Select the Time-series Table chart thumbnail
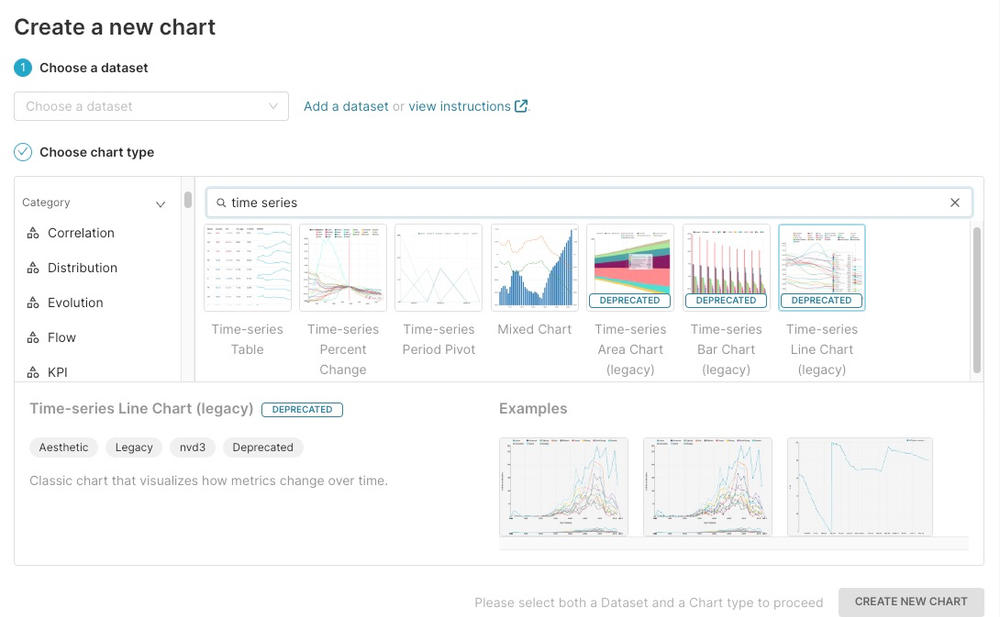The image size is (1000, 617). point(247,267)
